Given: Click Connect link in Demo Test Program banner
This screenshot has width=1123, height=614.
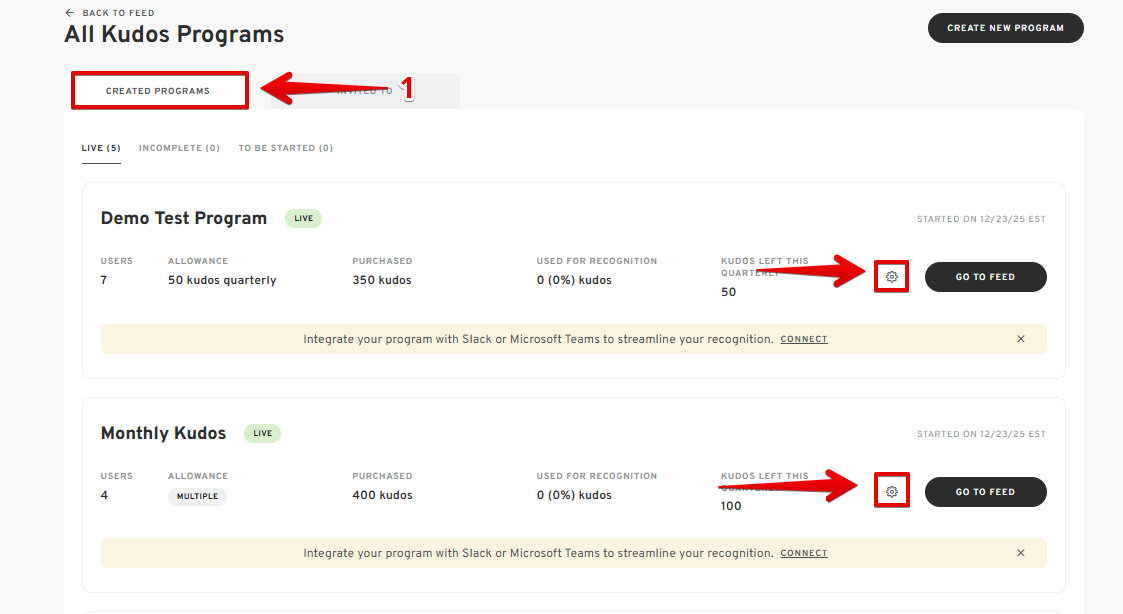Looking at the screenshot, I should pos(804,339).
